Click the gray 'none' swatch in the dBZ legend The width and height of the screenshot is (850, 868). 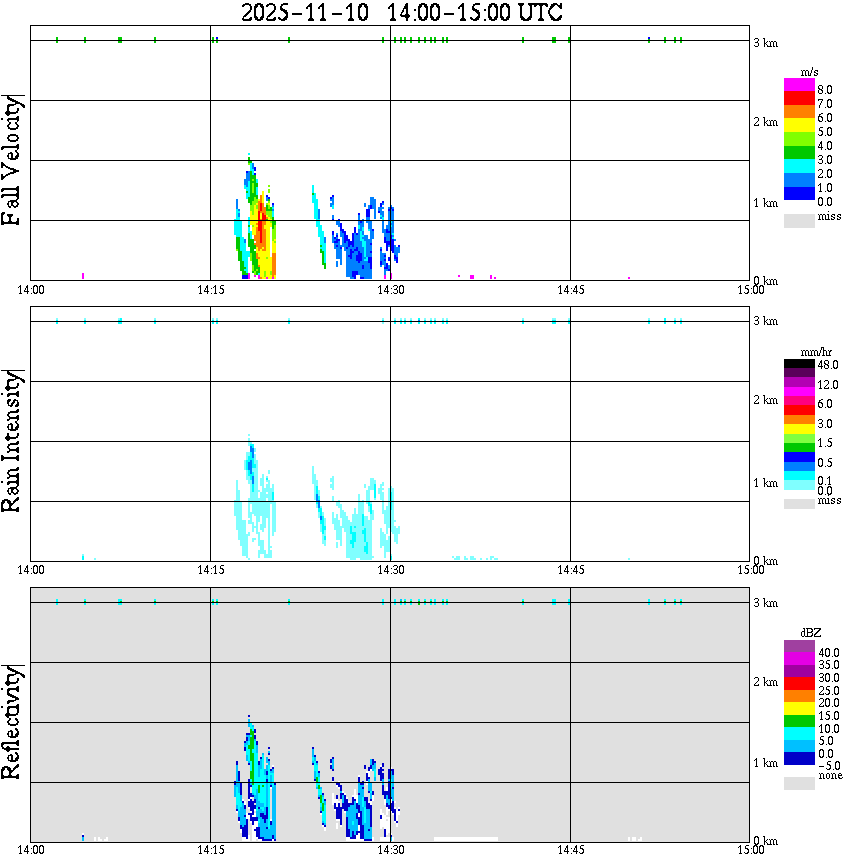tap(799, 783)
